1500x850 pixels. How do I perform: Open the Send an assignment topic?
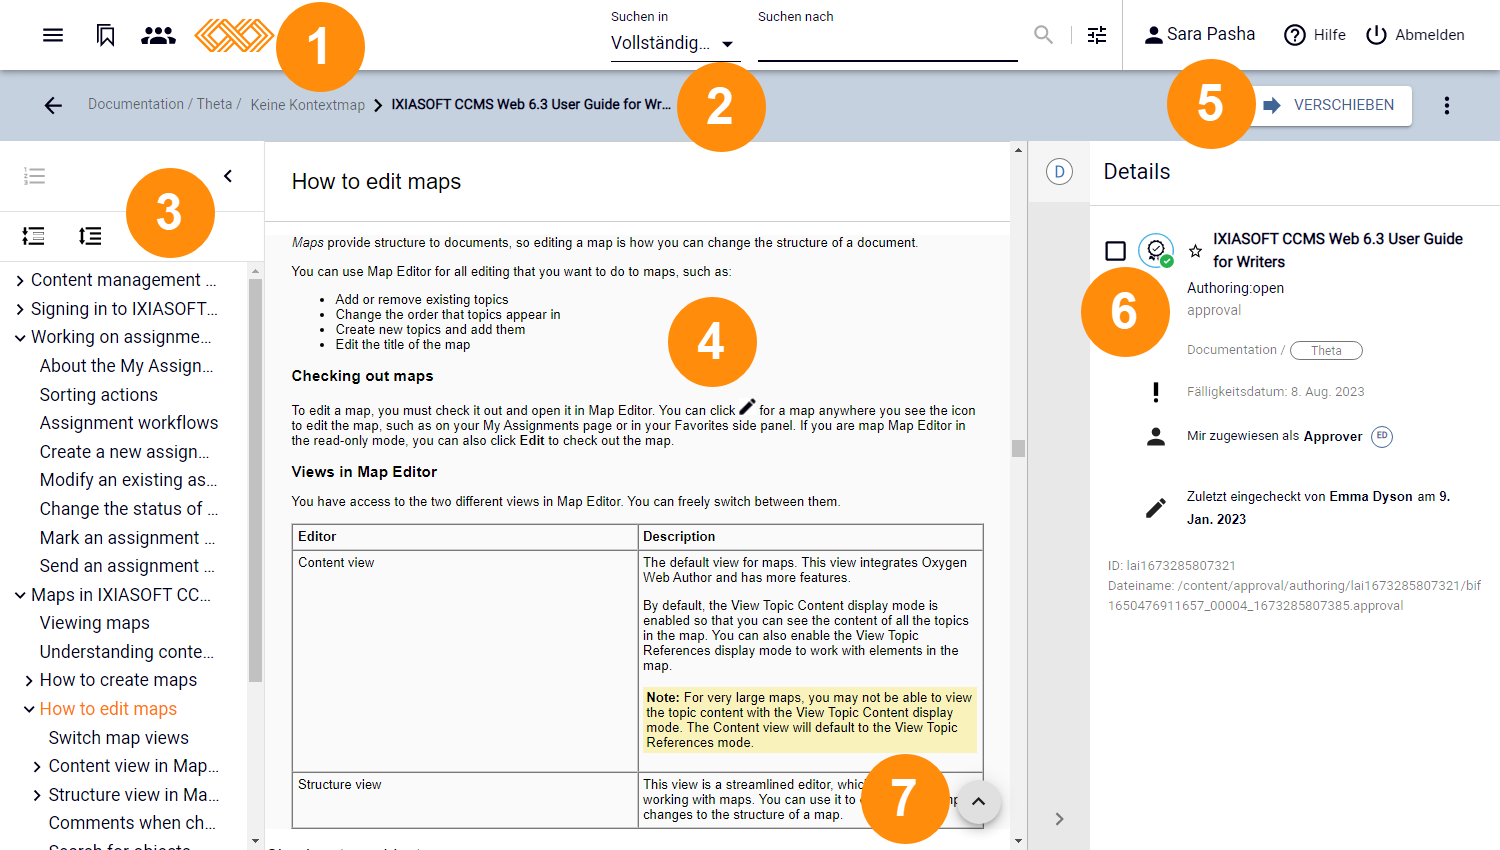(x=127, y=566)
